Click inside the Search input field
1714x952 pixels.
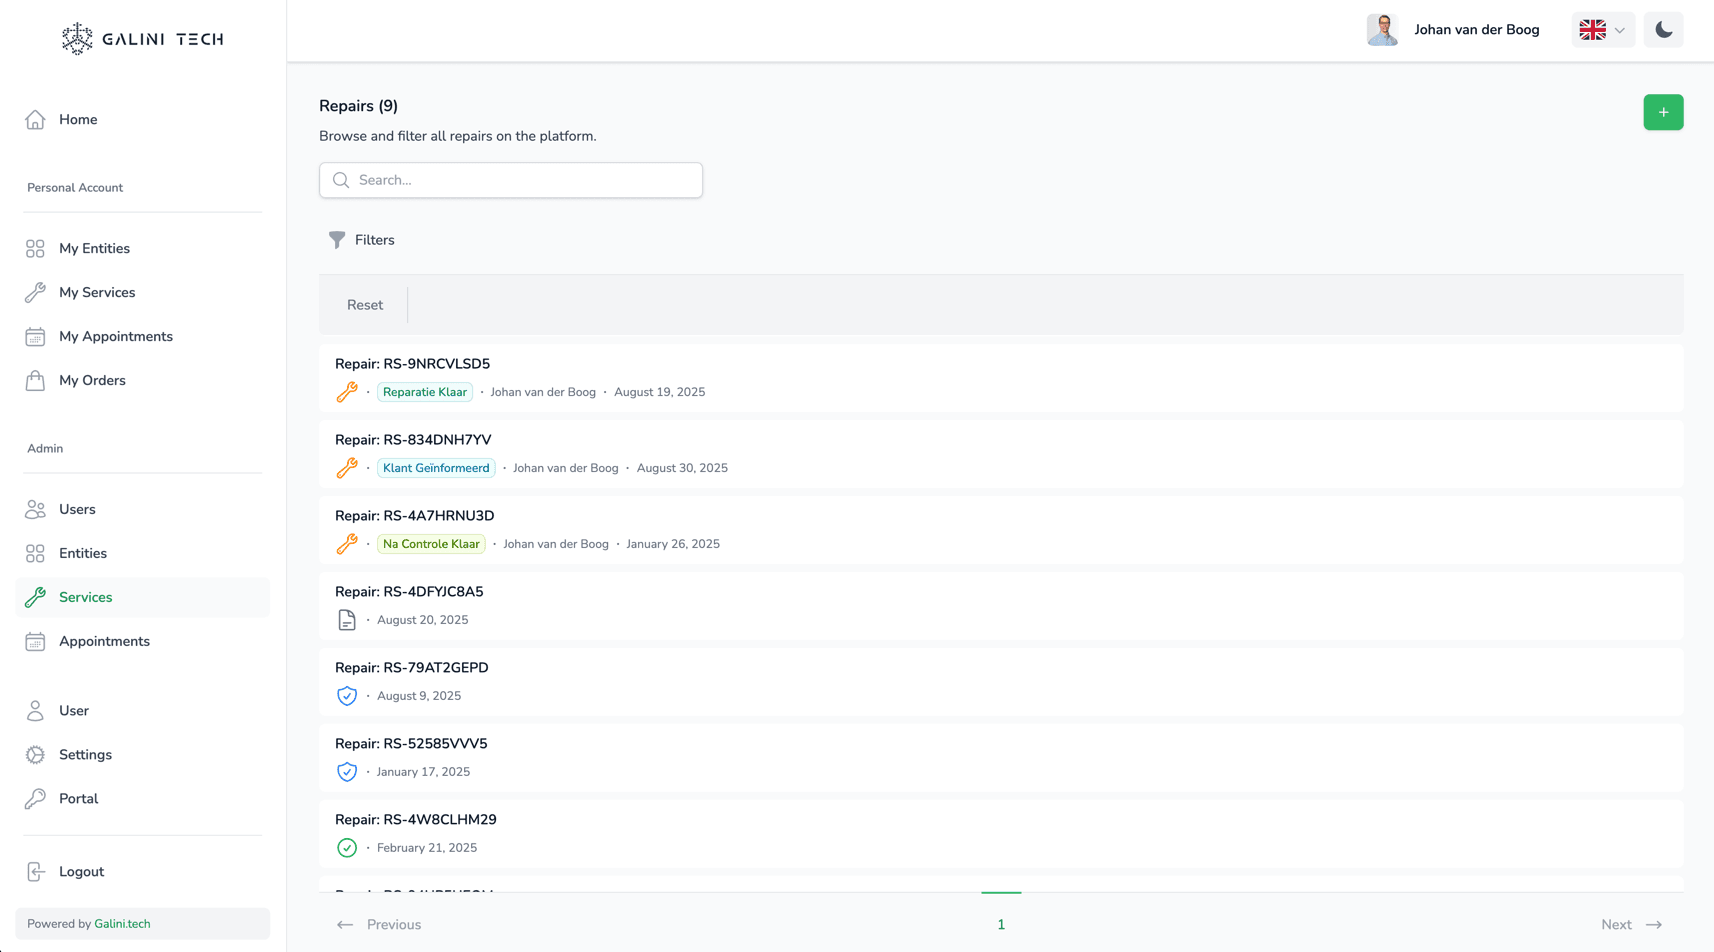pyautogui.click(x=510, y=180)
